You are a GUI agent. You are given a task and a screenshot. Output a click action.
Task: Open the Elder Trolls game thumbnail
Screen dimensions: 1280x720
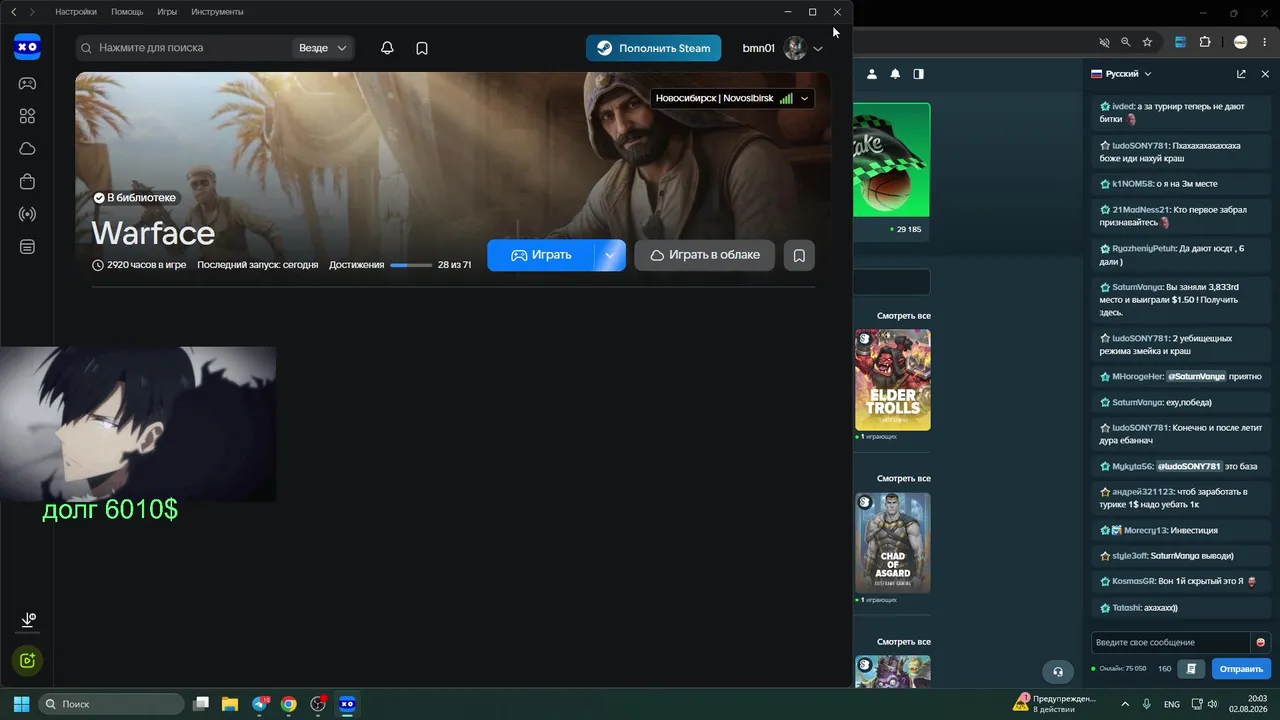click(893, 380)
